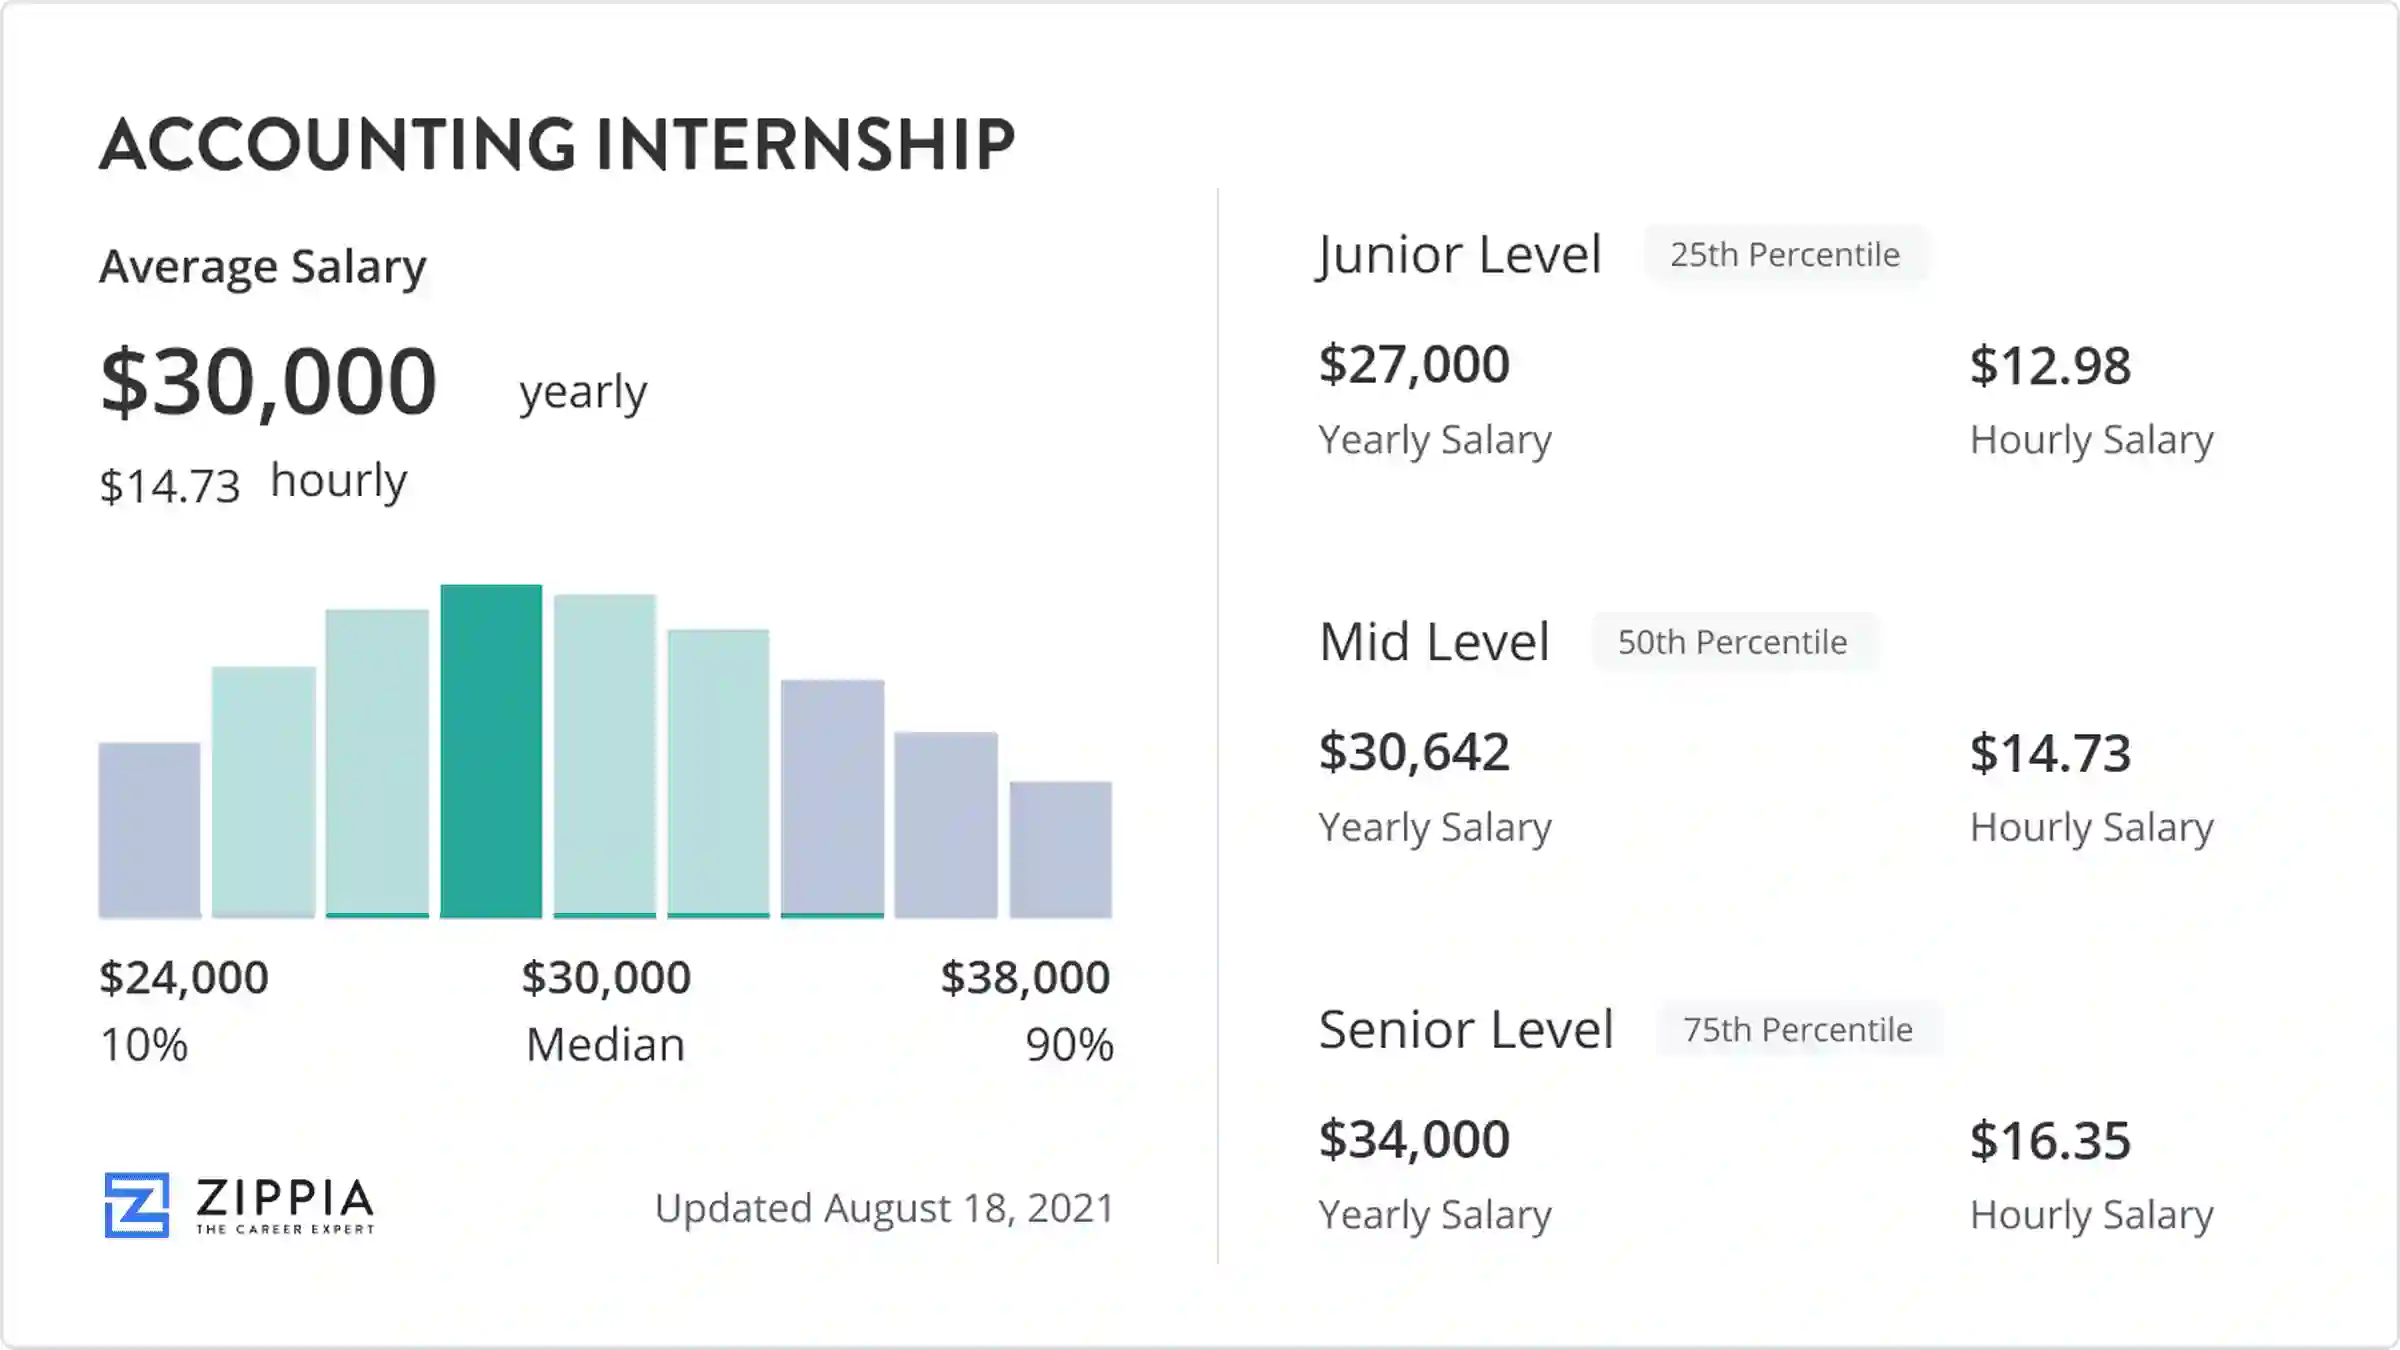Image resolution: width=2400 pixels, height=1350 pixels.
Task: Click the shortest bar above $38,000
Action: point(1060,850)
